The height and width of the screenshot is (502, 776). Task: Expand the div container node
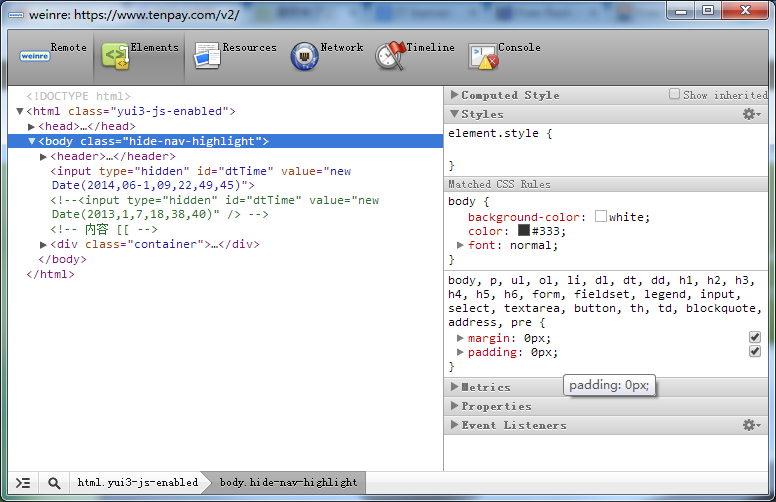tap(43, 245)
